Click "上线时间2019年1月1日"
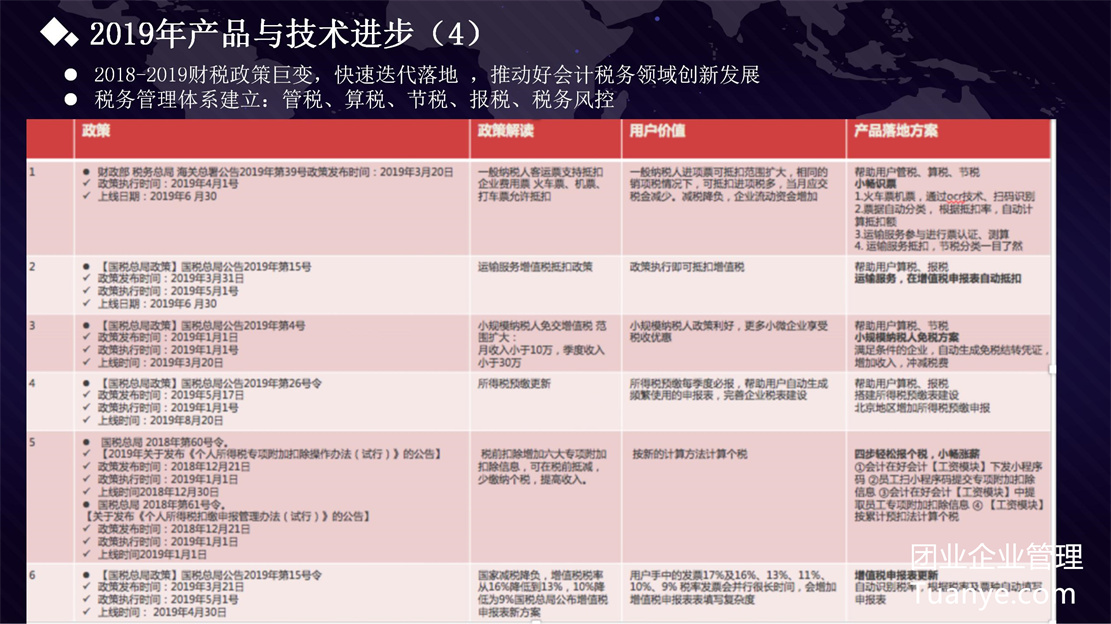The height and width of the screenshot is (624, 1111). point(152,555)
